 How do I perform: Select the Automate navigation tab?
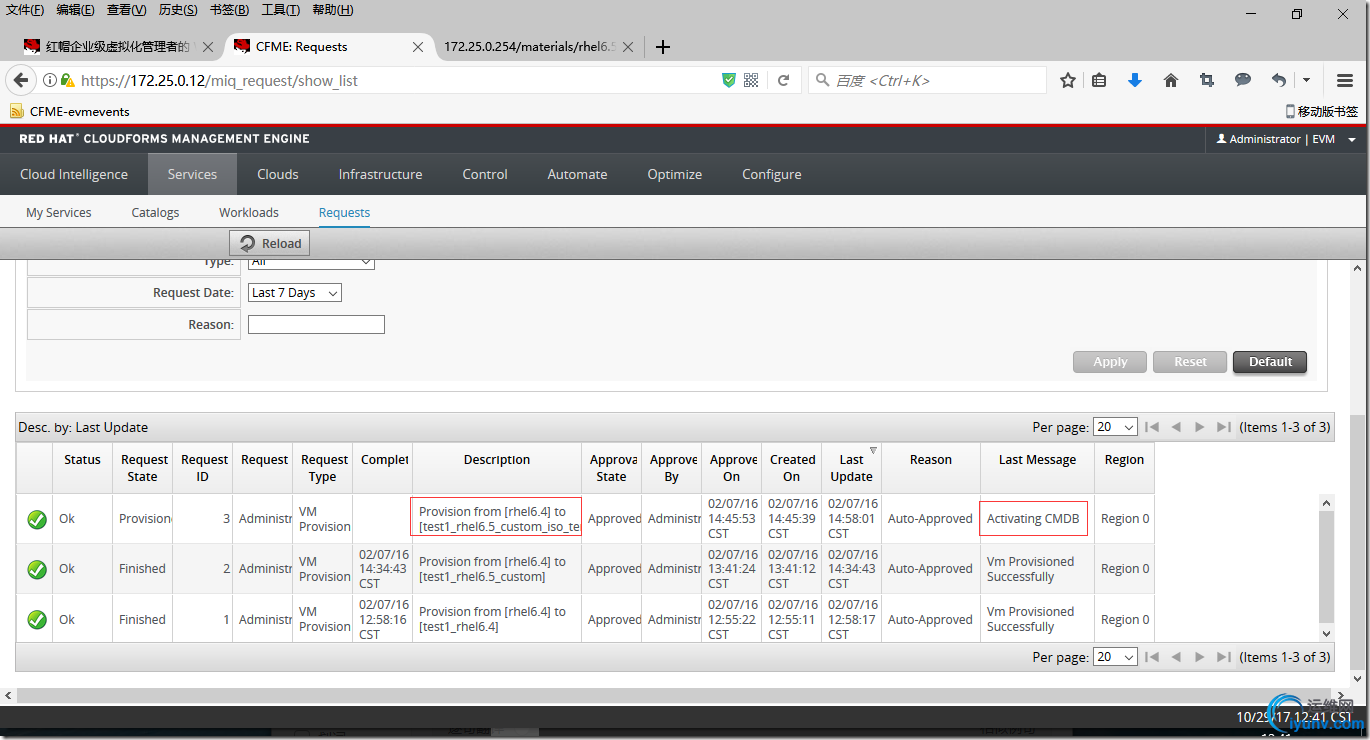click(577, 174)
